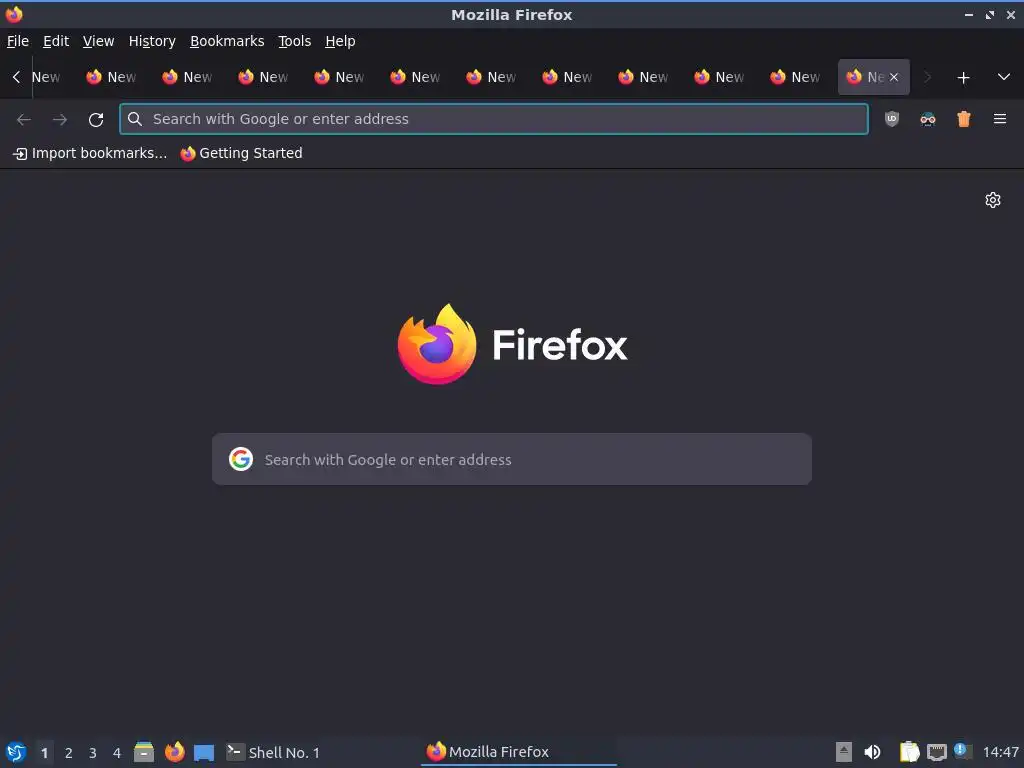Open the network status tray icon

click(936, 752)
